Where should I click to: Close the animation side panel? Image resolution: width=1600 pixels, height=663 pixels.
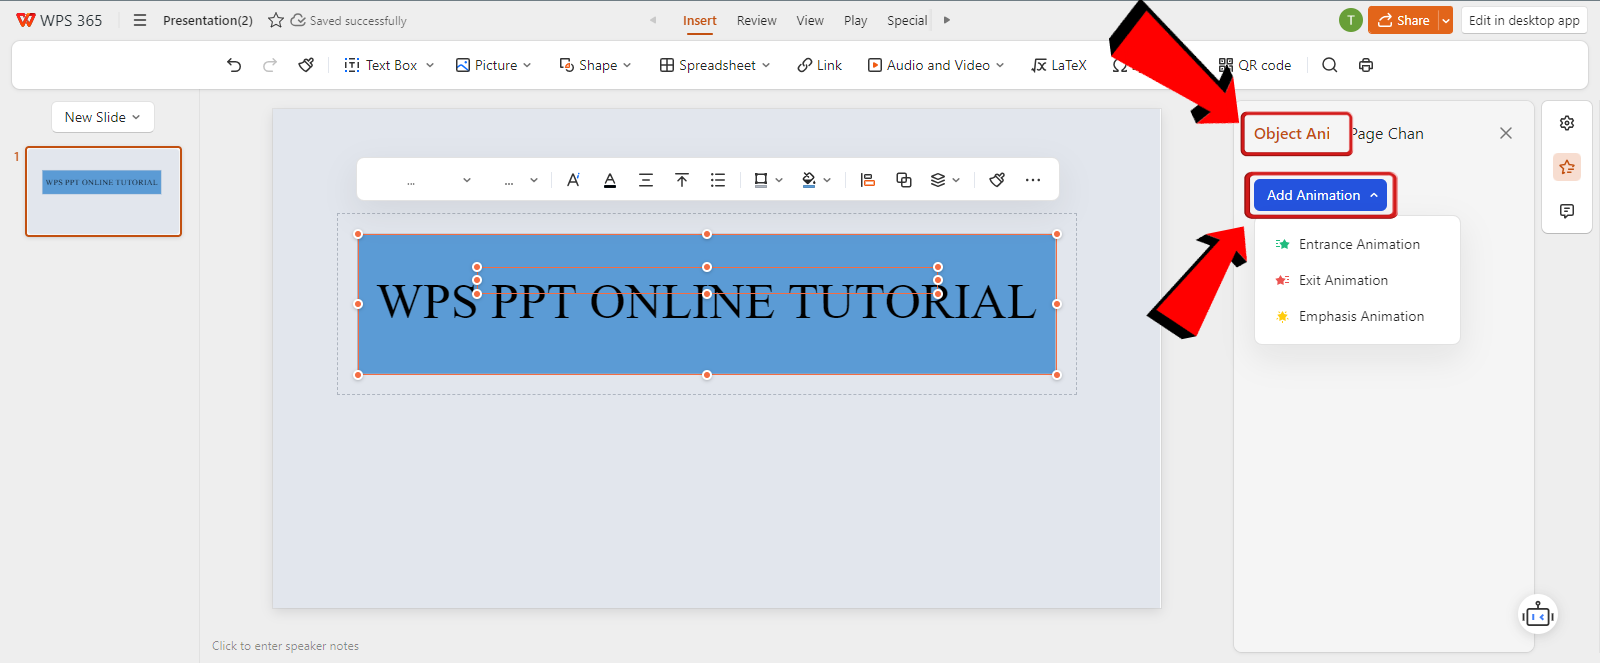pyautogui.click(x=1506, y=133)
